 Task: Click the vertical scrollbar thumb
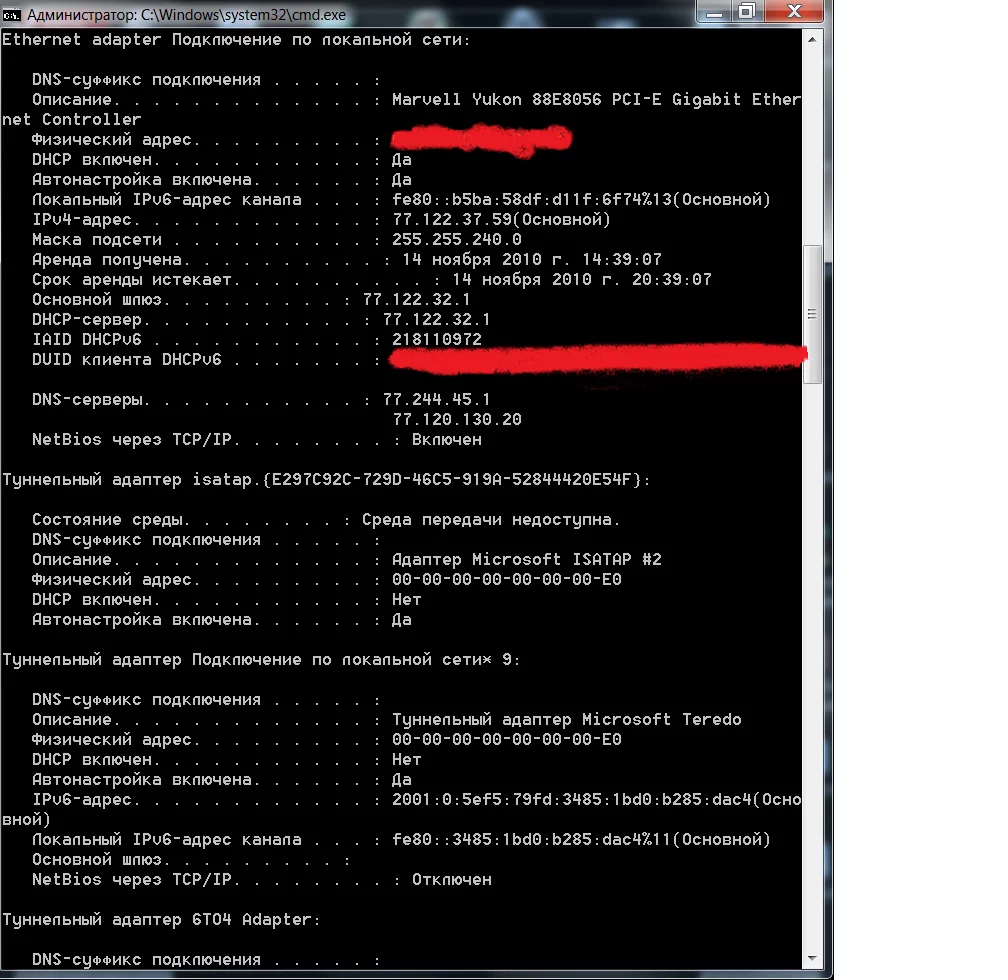click(x=813, y=314)
